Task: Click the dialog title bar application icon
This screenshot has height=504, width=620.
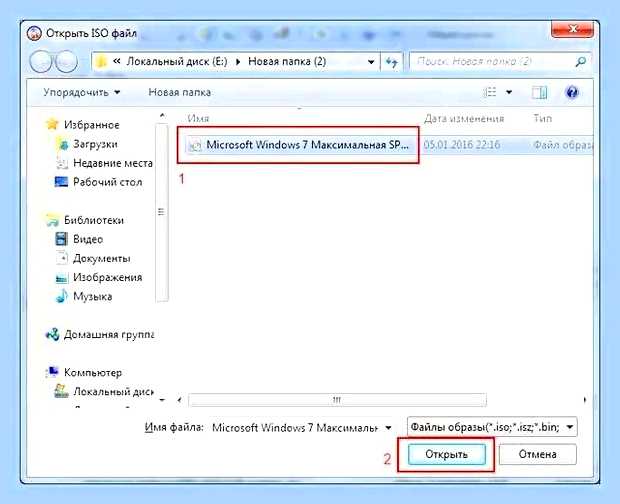Action: click(34, 33)
